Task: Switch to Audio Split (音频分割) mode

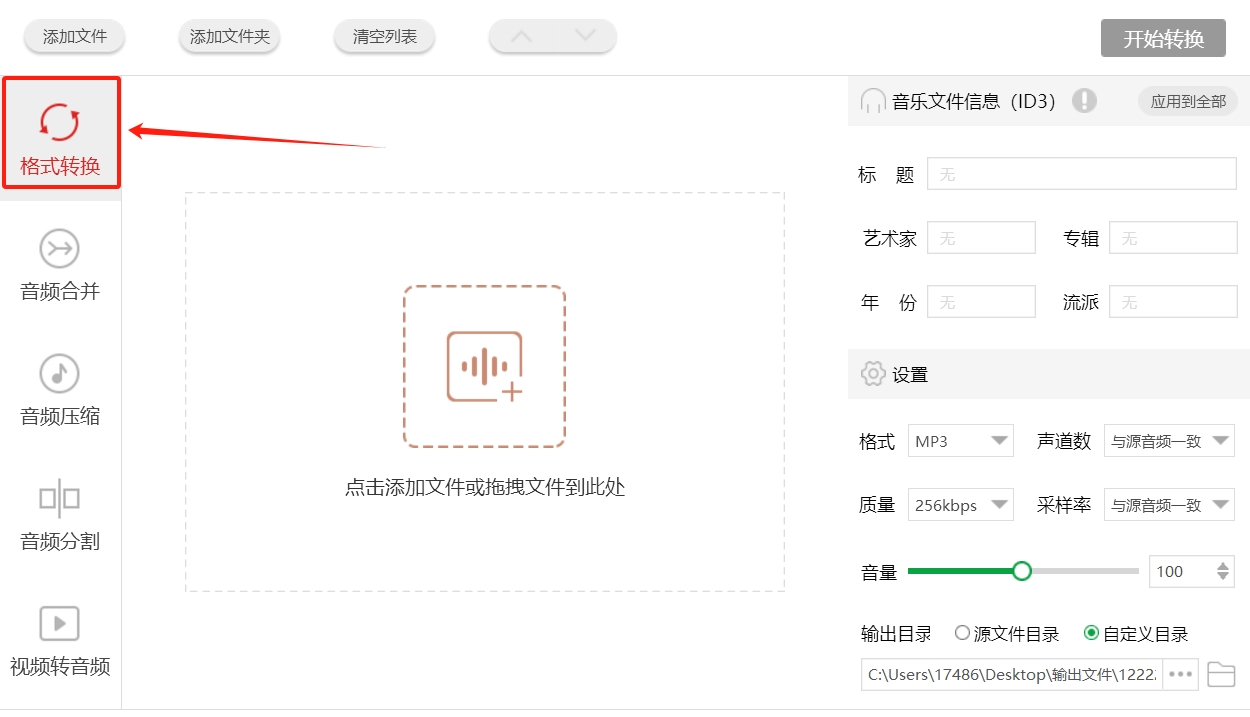Action: (x=60, y=516)
